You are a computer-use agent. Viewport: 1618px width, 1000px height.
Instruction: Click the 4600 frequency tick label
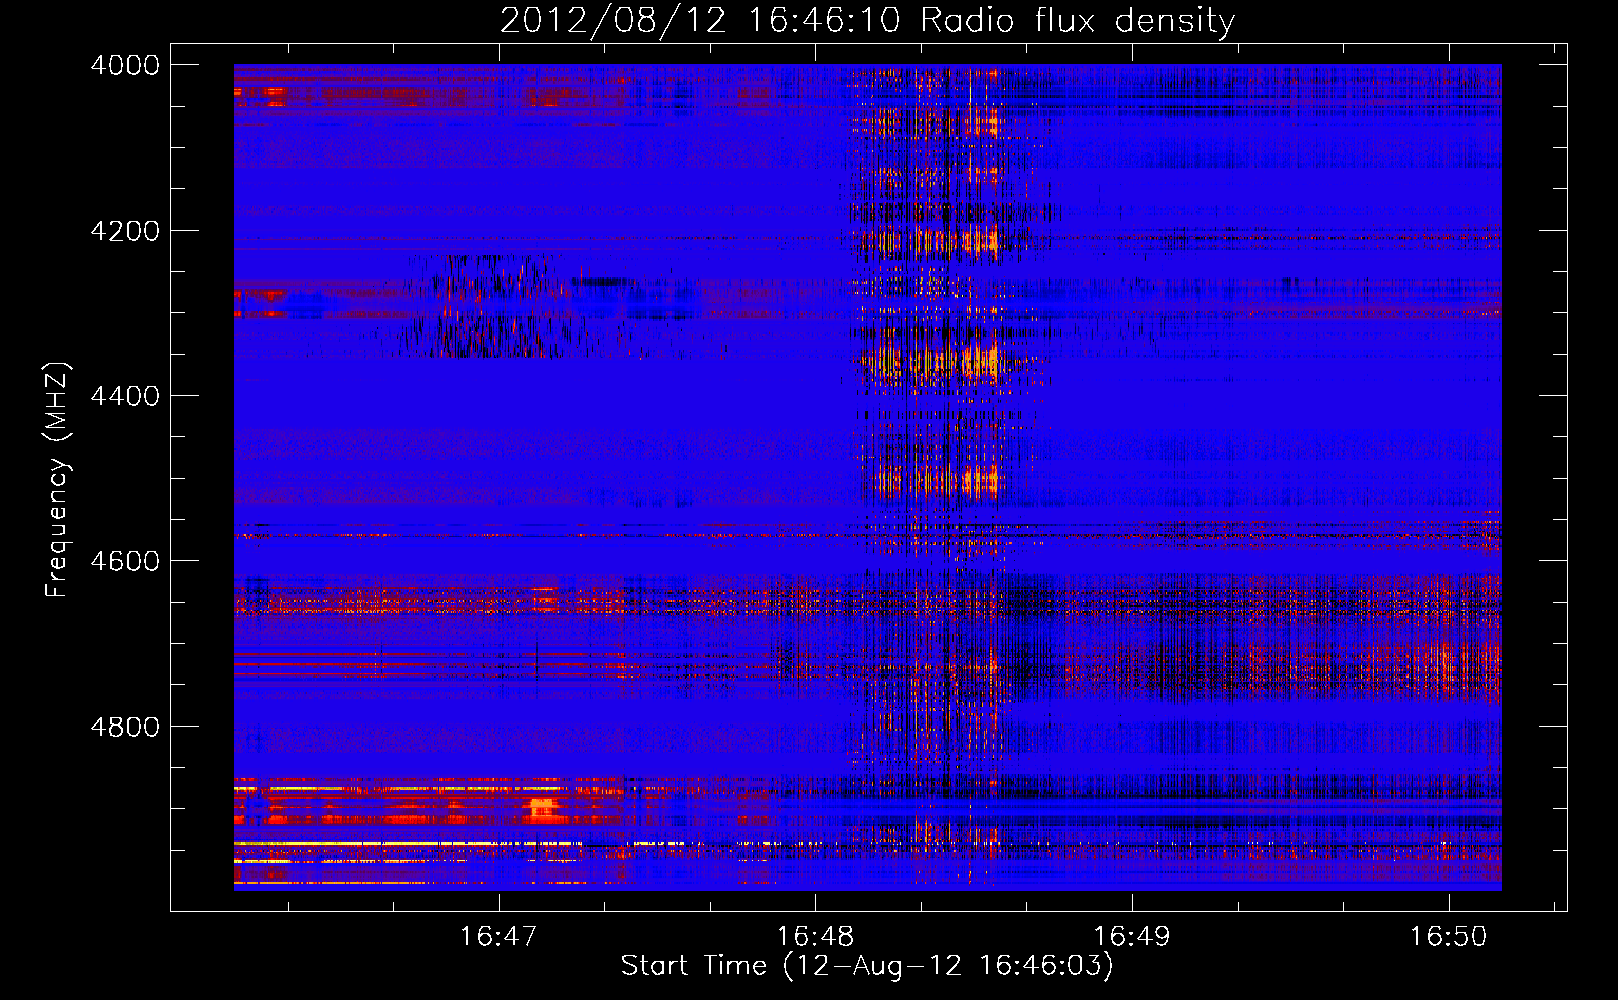(125, 561)
